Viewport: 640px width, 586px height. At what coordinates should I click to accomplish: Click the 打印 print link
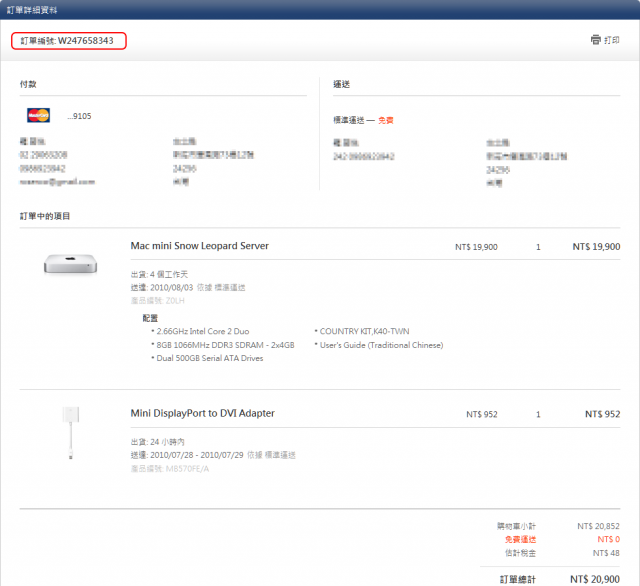[x=611, y=40]
